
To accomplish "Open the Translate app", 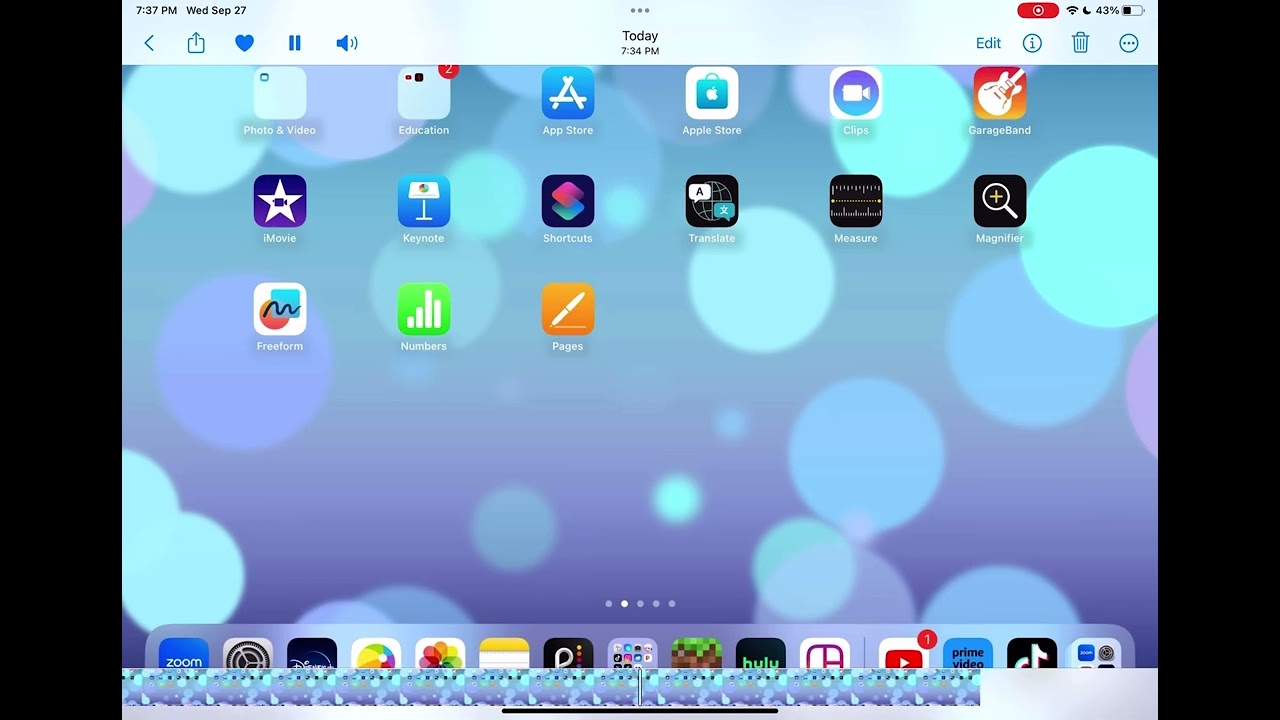I will click(712, 201).
